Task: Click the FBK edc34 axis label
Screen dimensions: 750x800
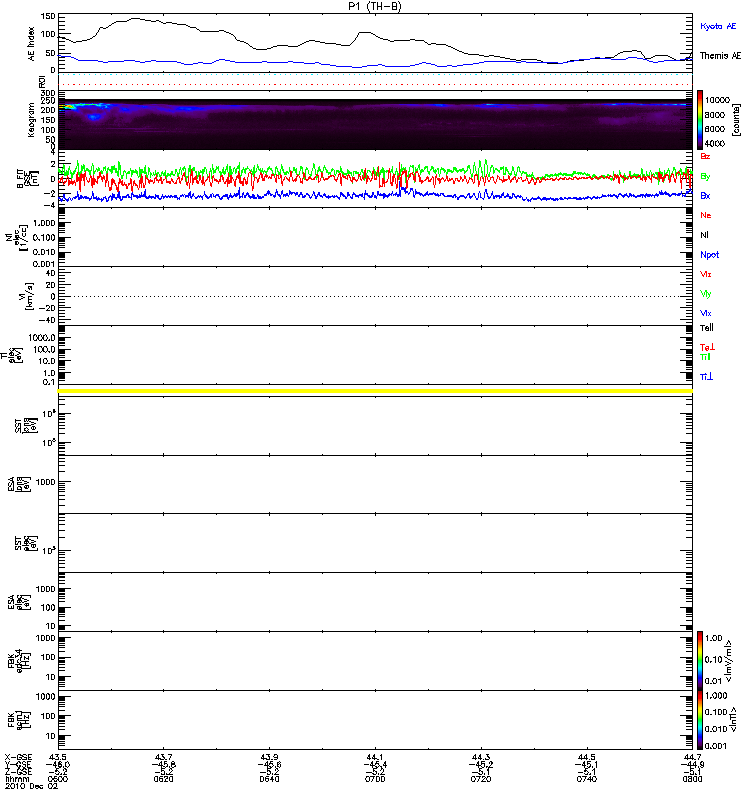Action: tap(19, 661)
